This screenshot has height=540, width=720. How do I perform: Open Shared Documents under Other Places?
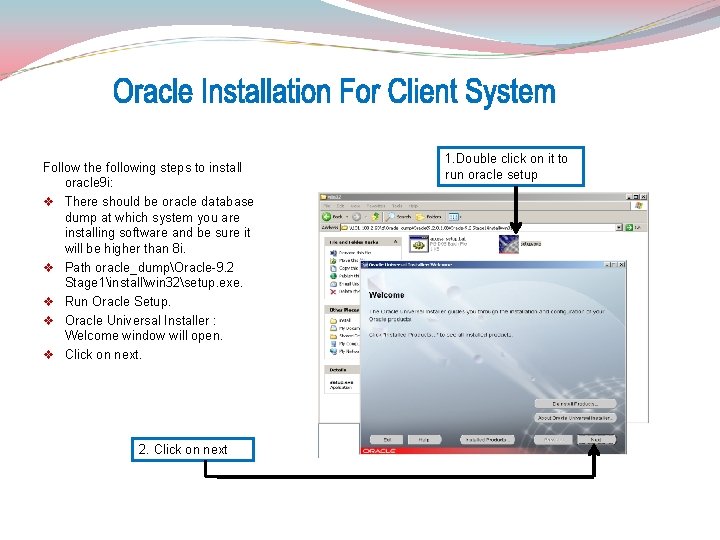click(344, 336)
